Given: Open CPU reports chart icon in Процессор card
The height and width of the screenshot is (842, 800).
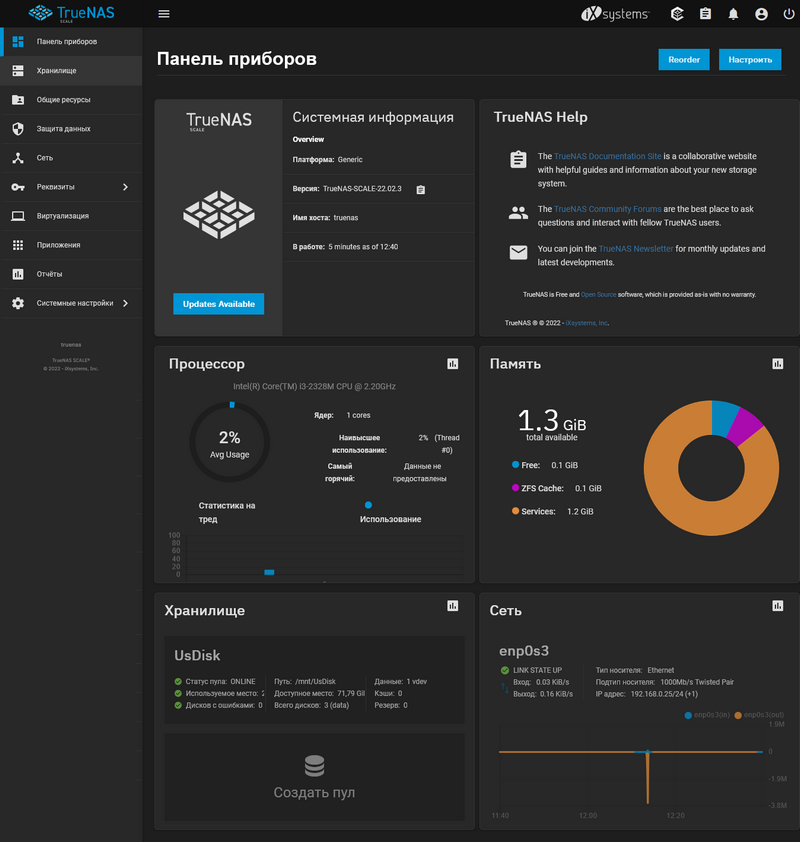Looking at the screenshot, I should tap(453, 364).
